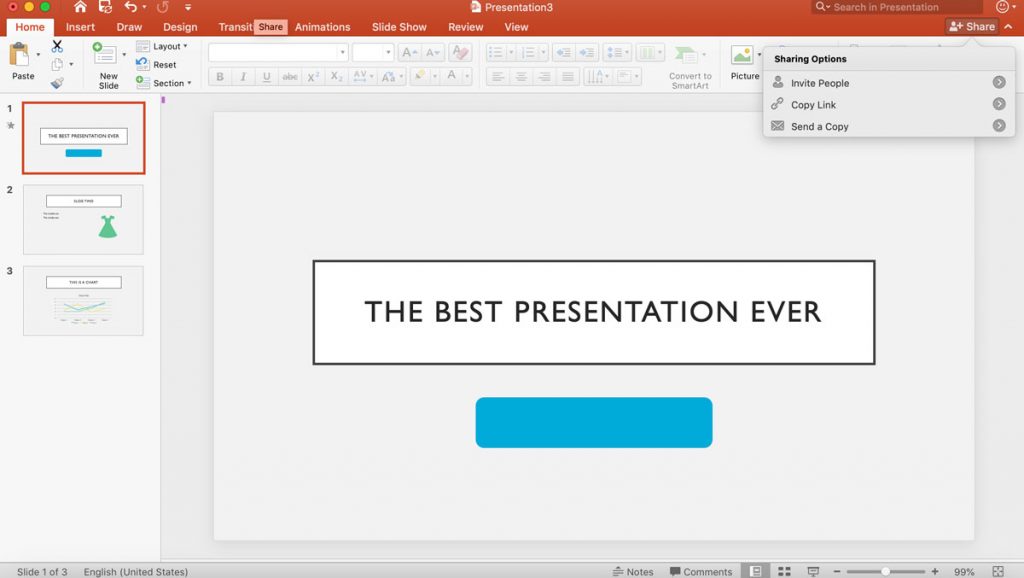Viewport: 1024px width, 578px height.
Task: Decrease the list indent level
Action: tap(563, 52)
